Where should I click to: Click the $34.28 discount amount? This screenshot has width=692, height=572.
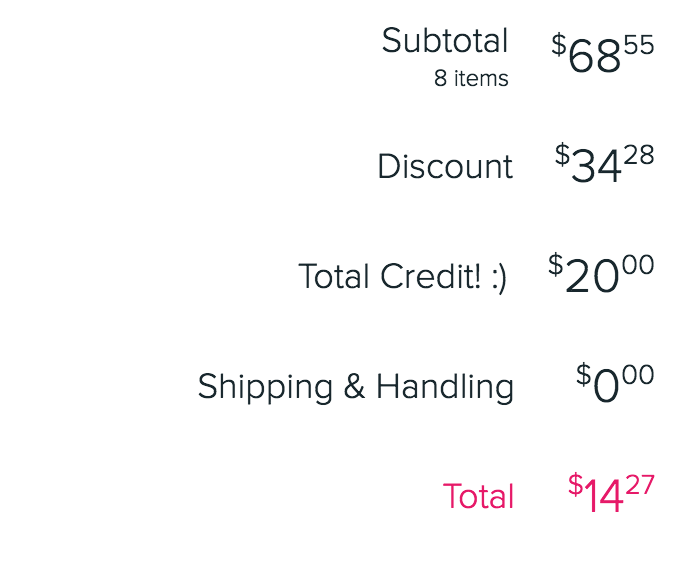click(x=605, y=163)
